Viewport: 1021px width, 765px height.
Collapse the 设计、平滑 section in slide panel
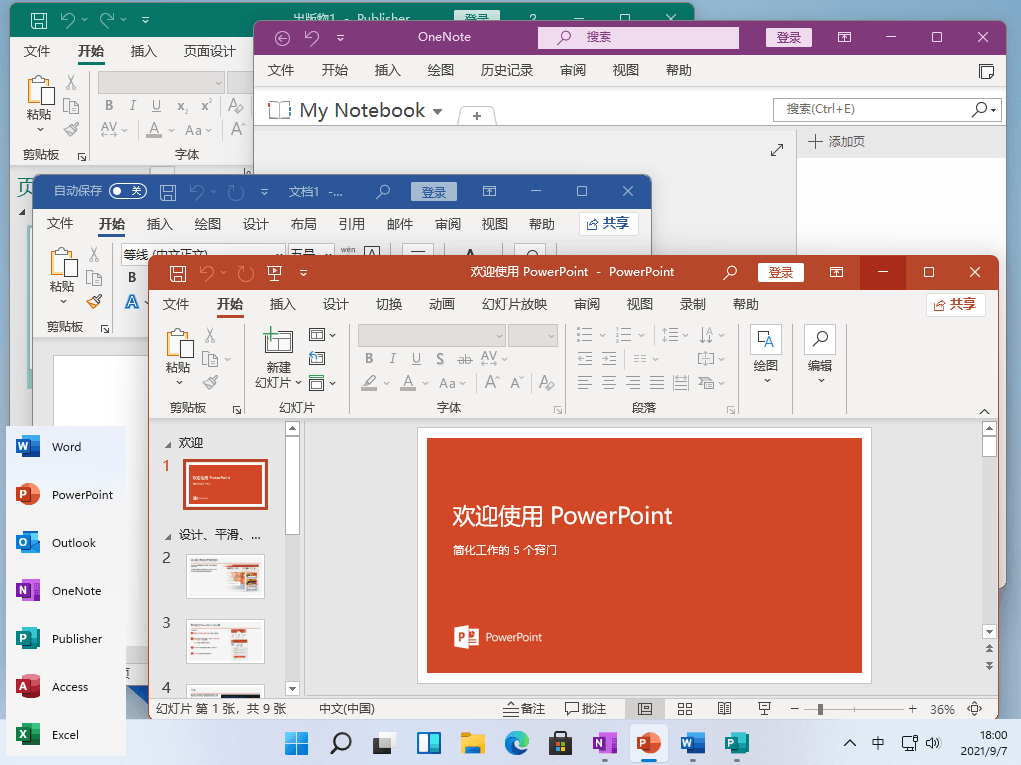(x=167, y=536)
